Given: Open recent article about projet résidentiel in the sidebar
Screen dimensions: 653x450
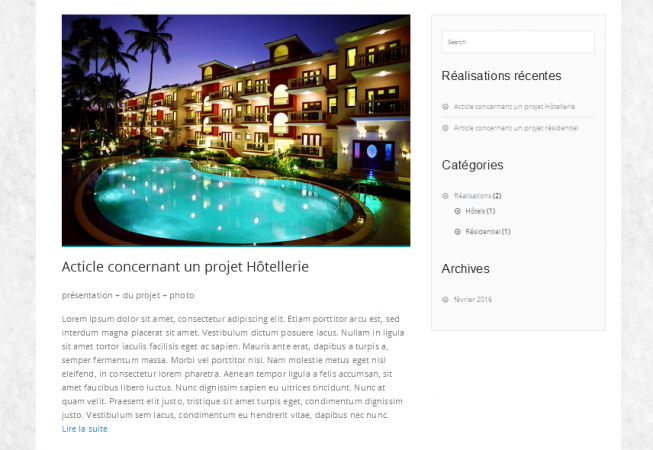Looking at the screenshot, I should tap(516, 128).
